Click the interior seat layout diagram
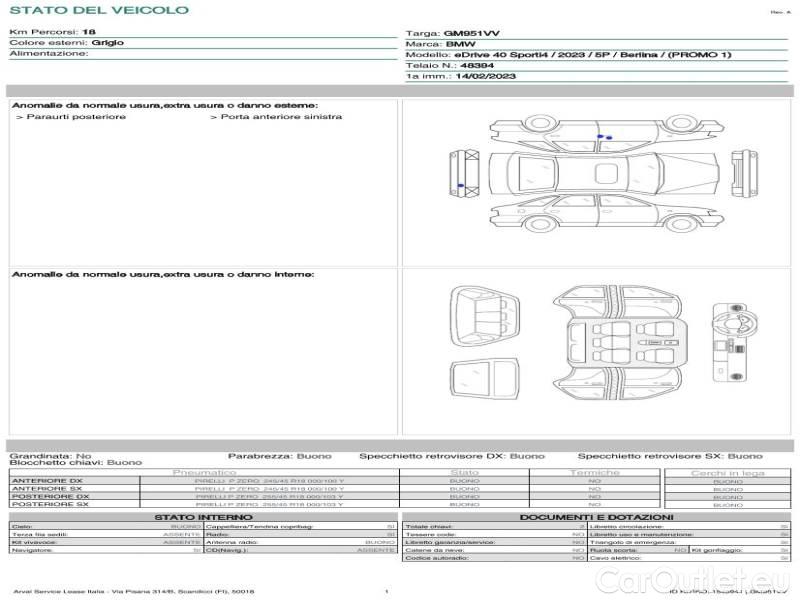The width and height of the screenshot is (800, 600). tap(617, 342)
